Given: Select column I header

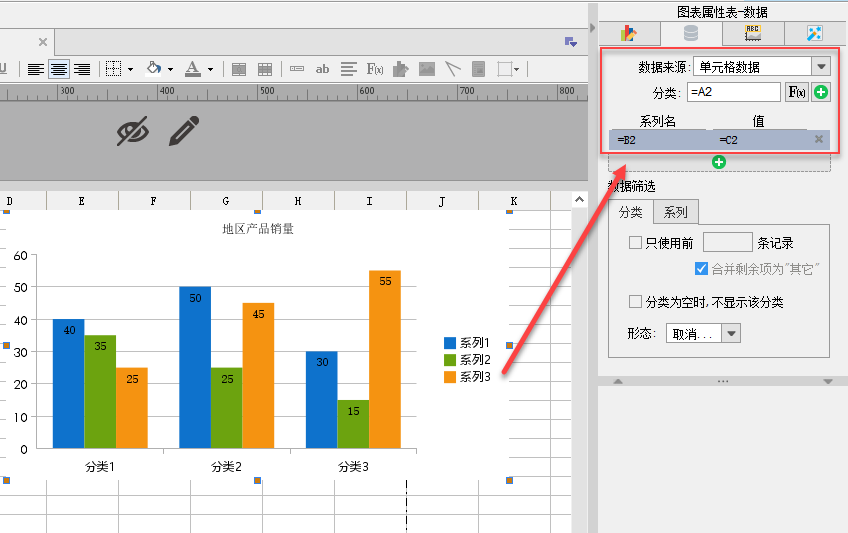Looking at the screenshot, I should click(370, 201).
